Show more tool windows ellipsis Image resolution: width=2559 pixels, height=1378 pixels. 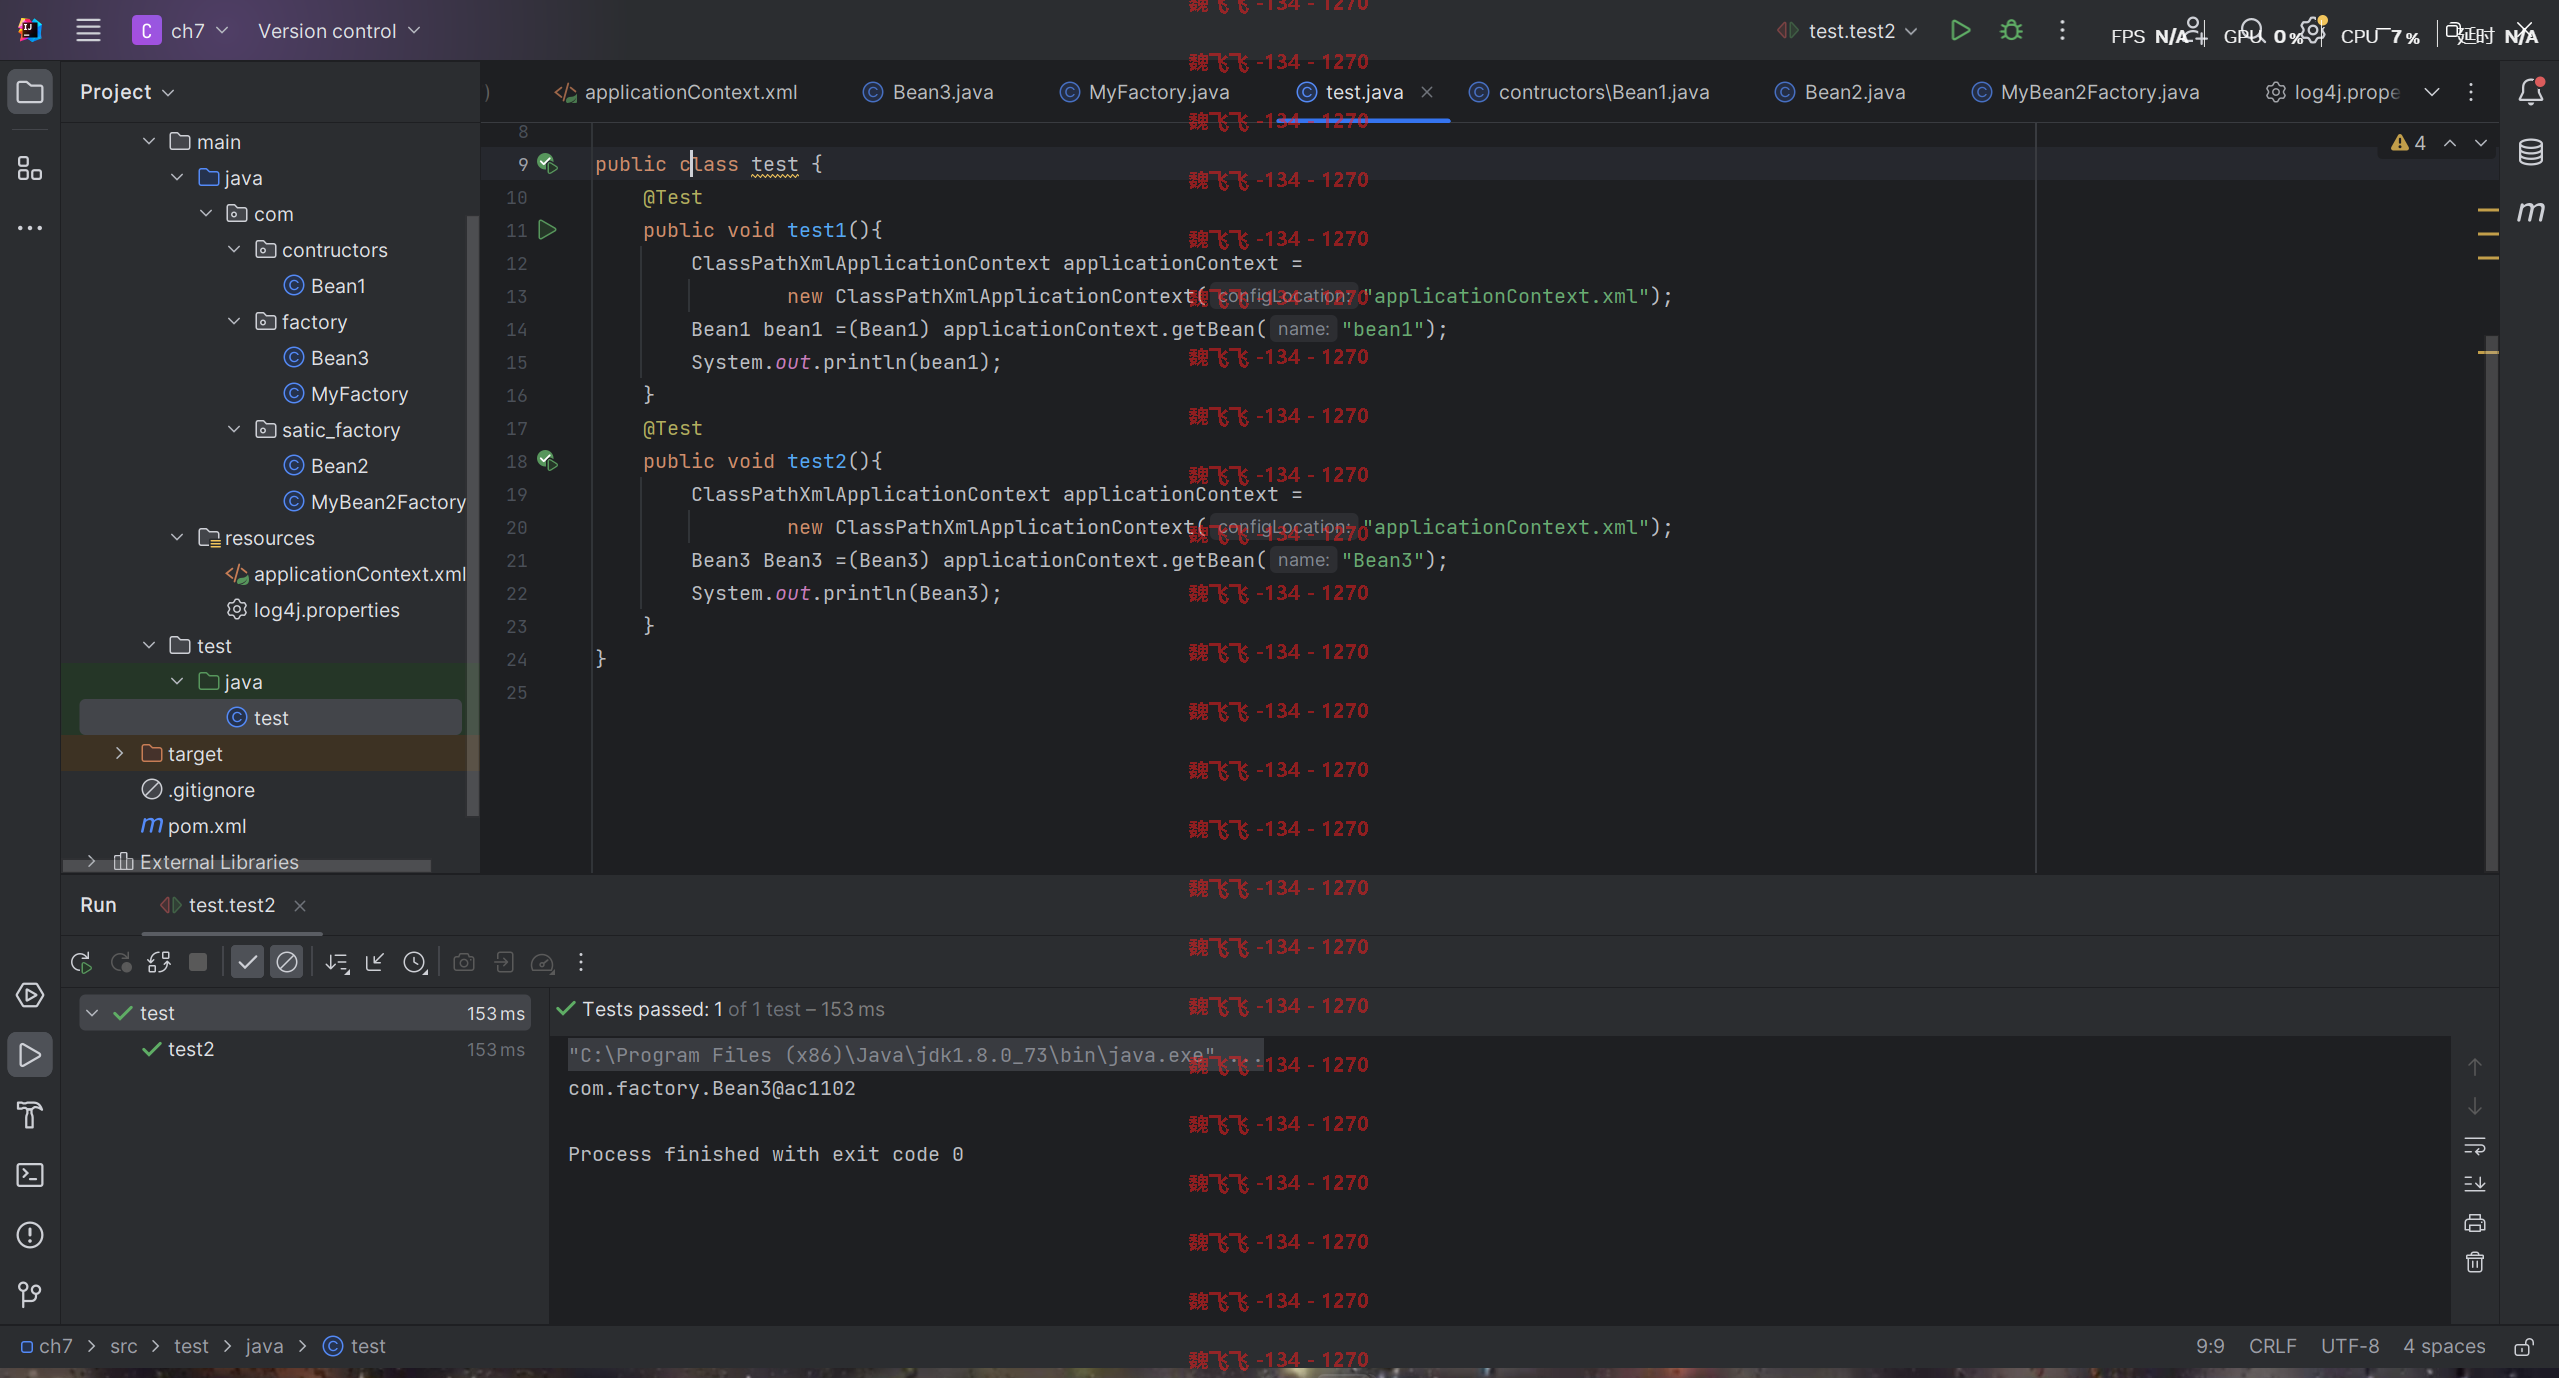click(30, 228)
